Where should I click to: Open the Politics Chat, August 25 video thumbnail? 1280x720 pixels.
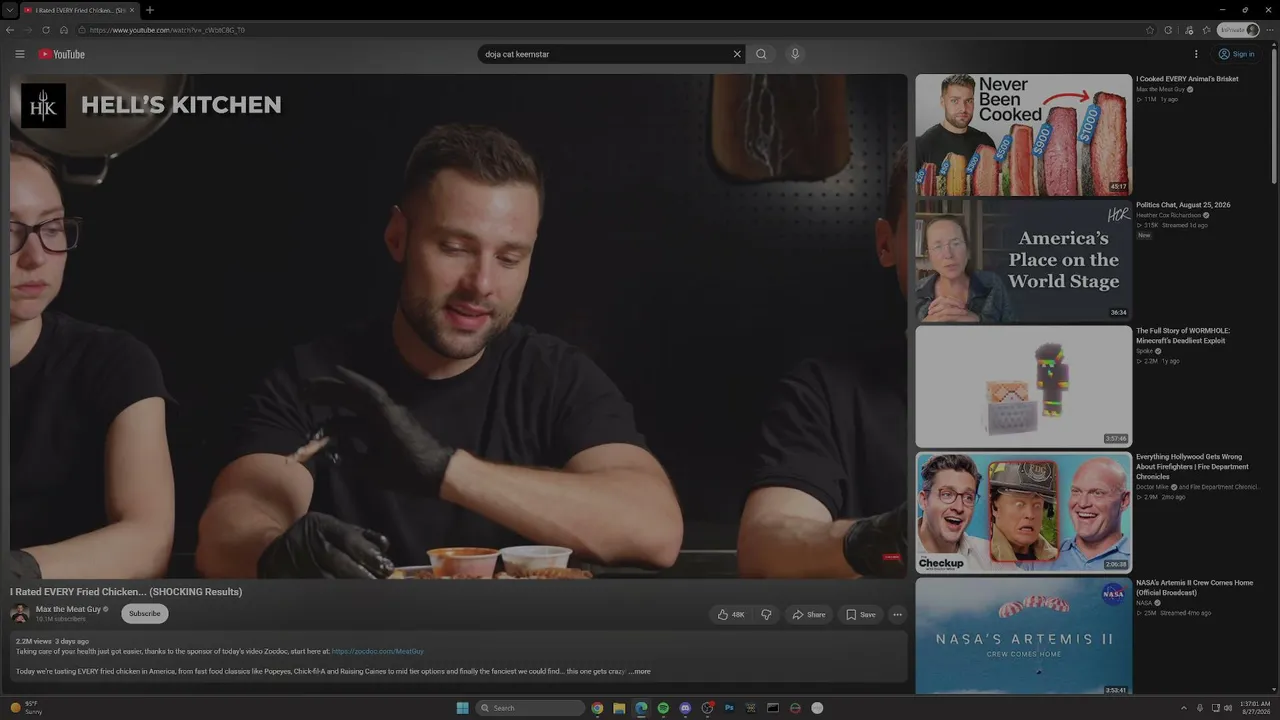tap(1023, 261)
